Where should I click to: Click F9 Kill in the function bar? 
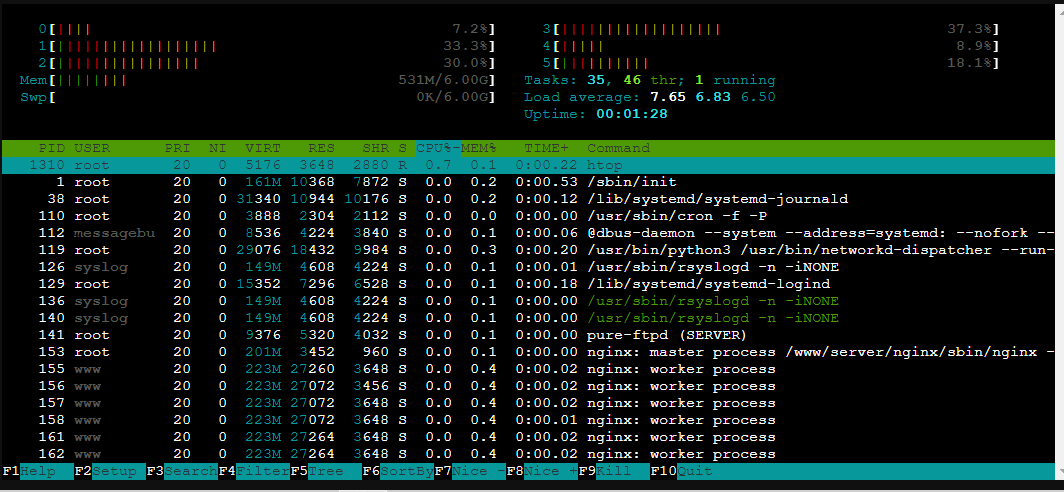(623, 471)
